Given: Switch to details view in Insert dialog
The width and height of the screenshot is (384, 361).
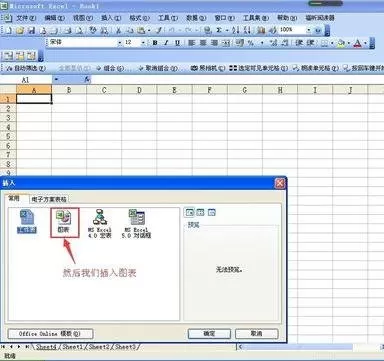Looking at the screenshot, I should point(212,212).
